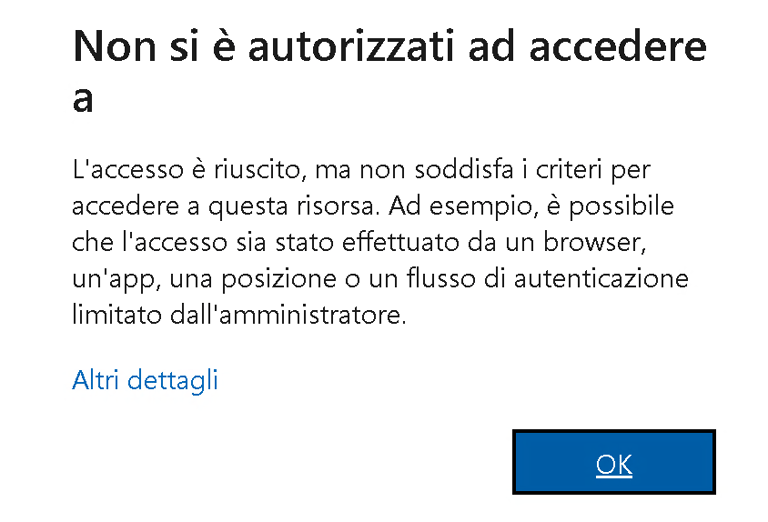Viewport: 768px width, 522px height.
Task: Click the phrase questa risorsa in the body
Action: (x=291, y=207)
